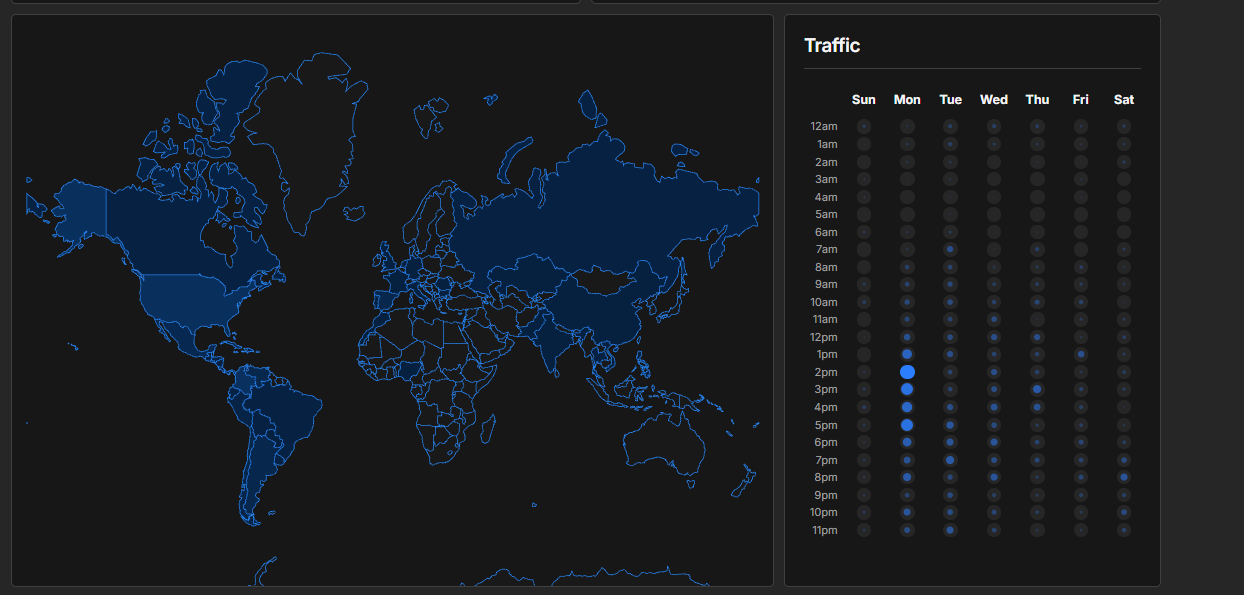The height and width of the screenshot is (595, 1244).
Task: Select the "Mon" column header
Action: point(907,99)
